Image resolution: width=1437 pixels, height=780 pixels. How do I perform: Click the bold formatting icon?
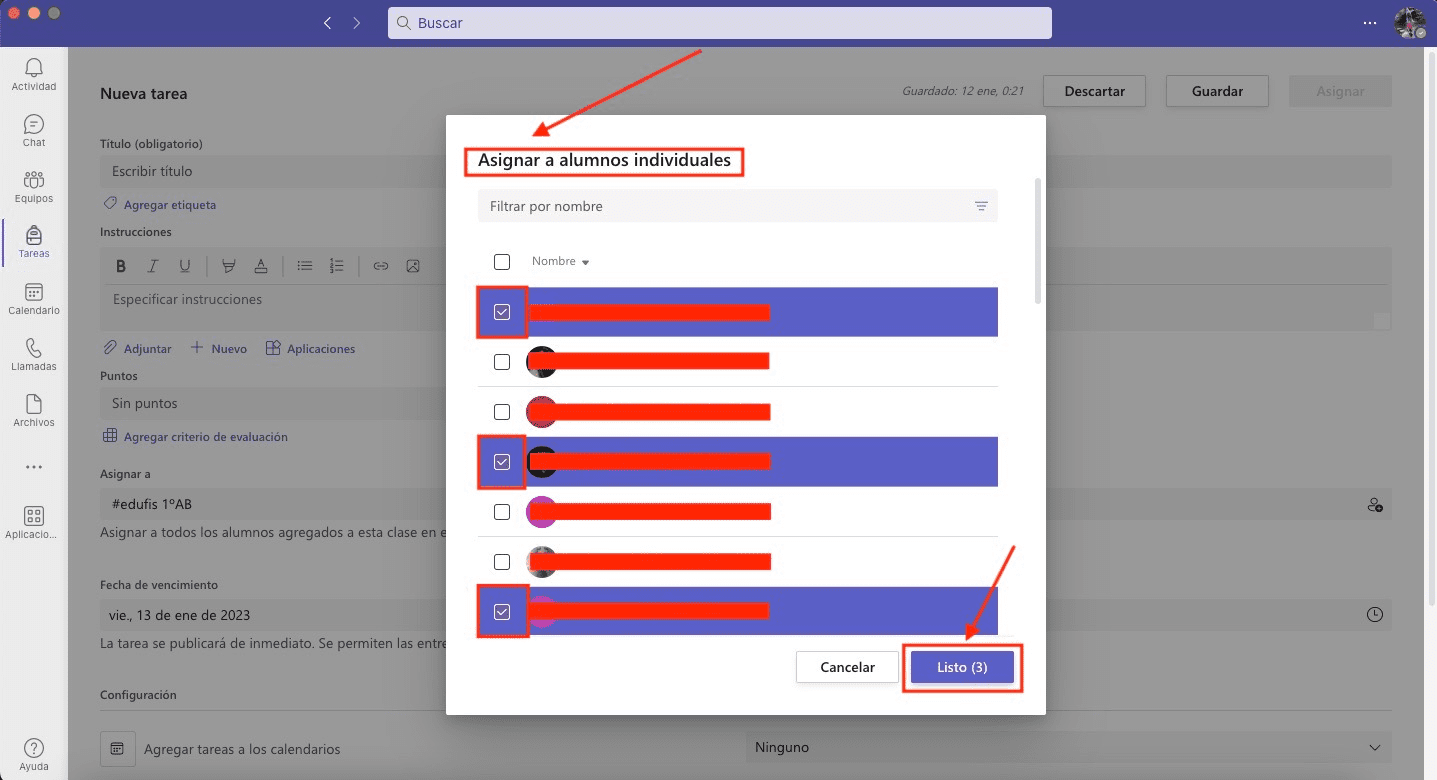[x=121, y=266]
